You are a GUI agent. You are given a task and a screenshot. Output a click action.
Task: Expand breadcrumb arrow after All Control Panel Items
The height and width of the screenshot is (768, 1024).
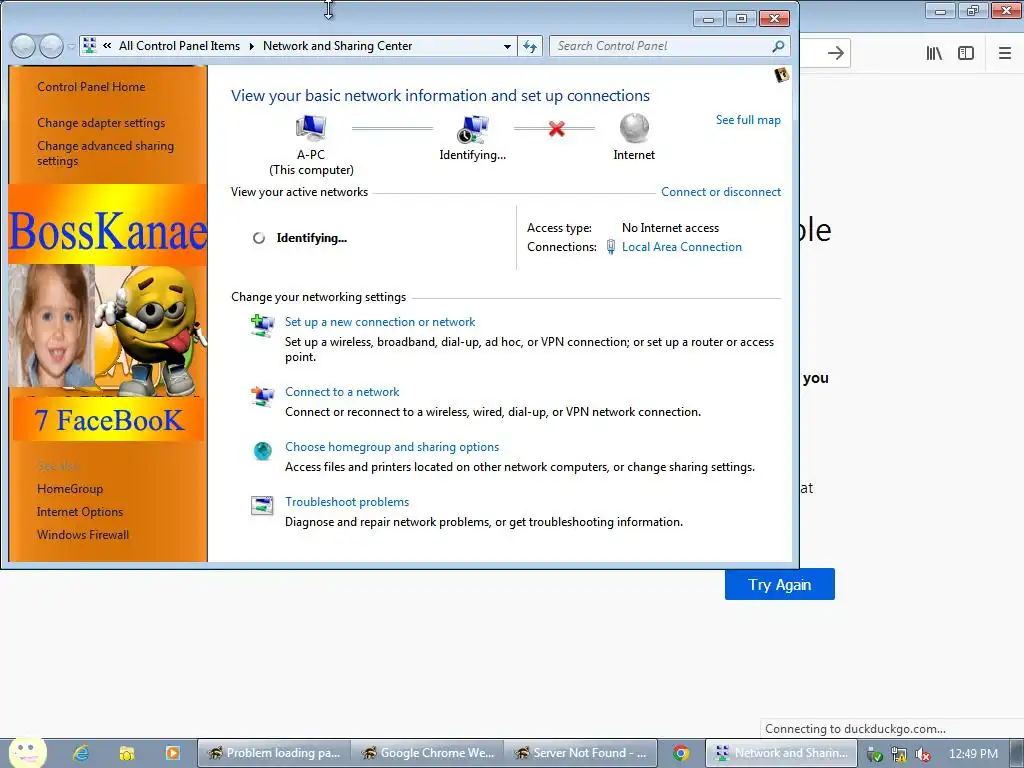click(251, 46)
